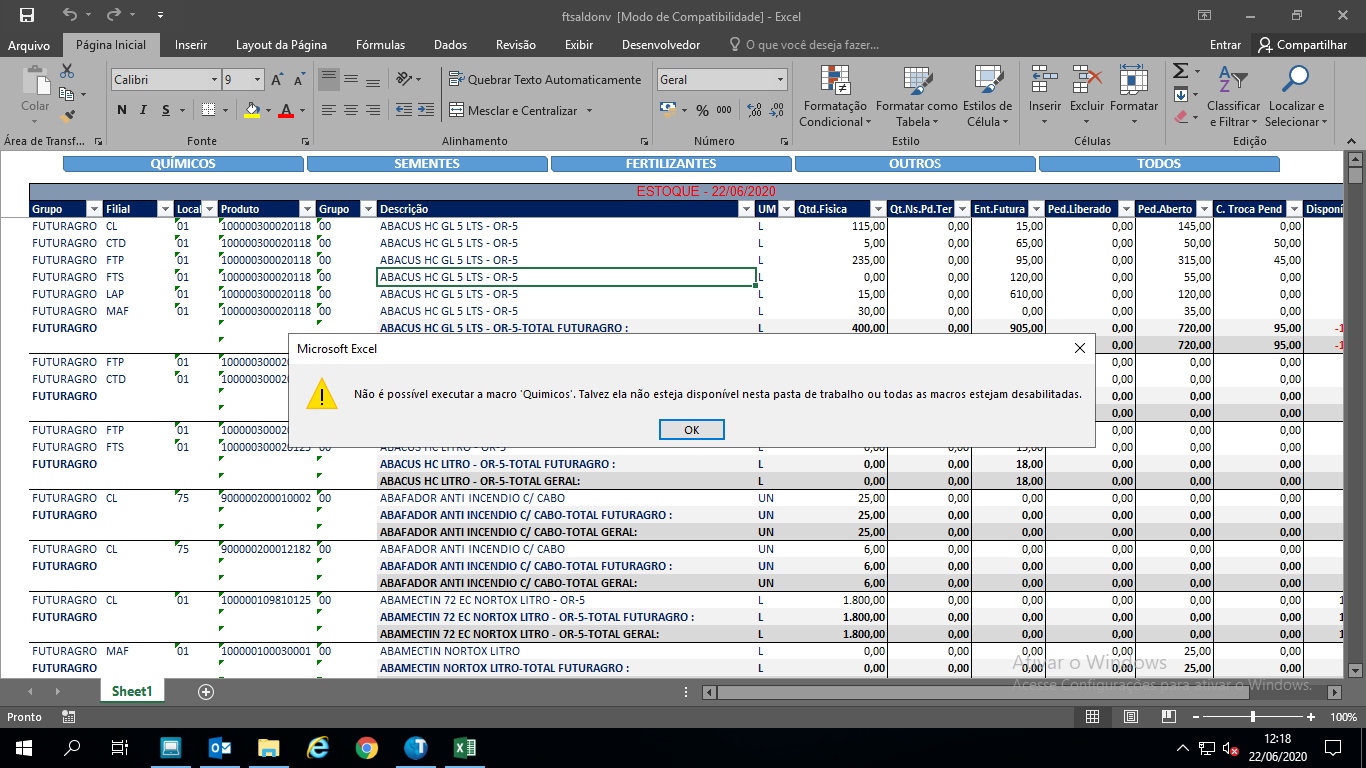Toggle Italic formatting
1366x768 pixels.
[x=143, y=110]
